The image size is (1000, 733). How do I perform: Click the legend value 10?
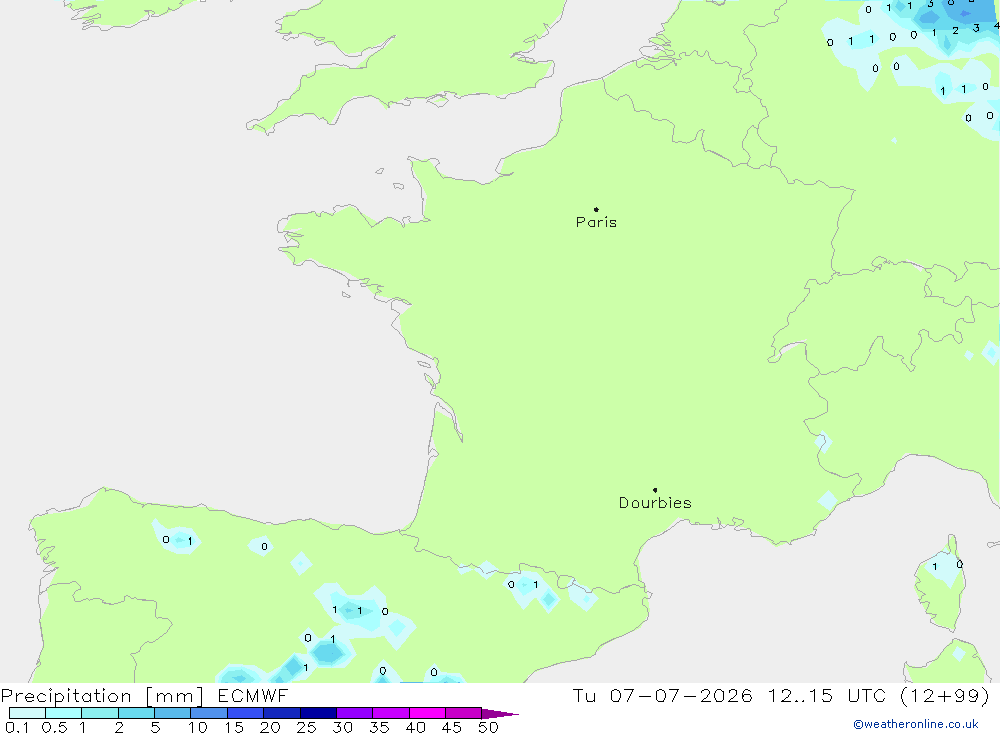(x=198, y=727)
